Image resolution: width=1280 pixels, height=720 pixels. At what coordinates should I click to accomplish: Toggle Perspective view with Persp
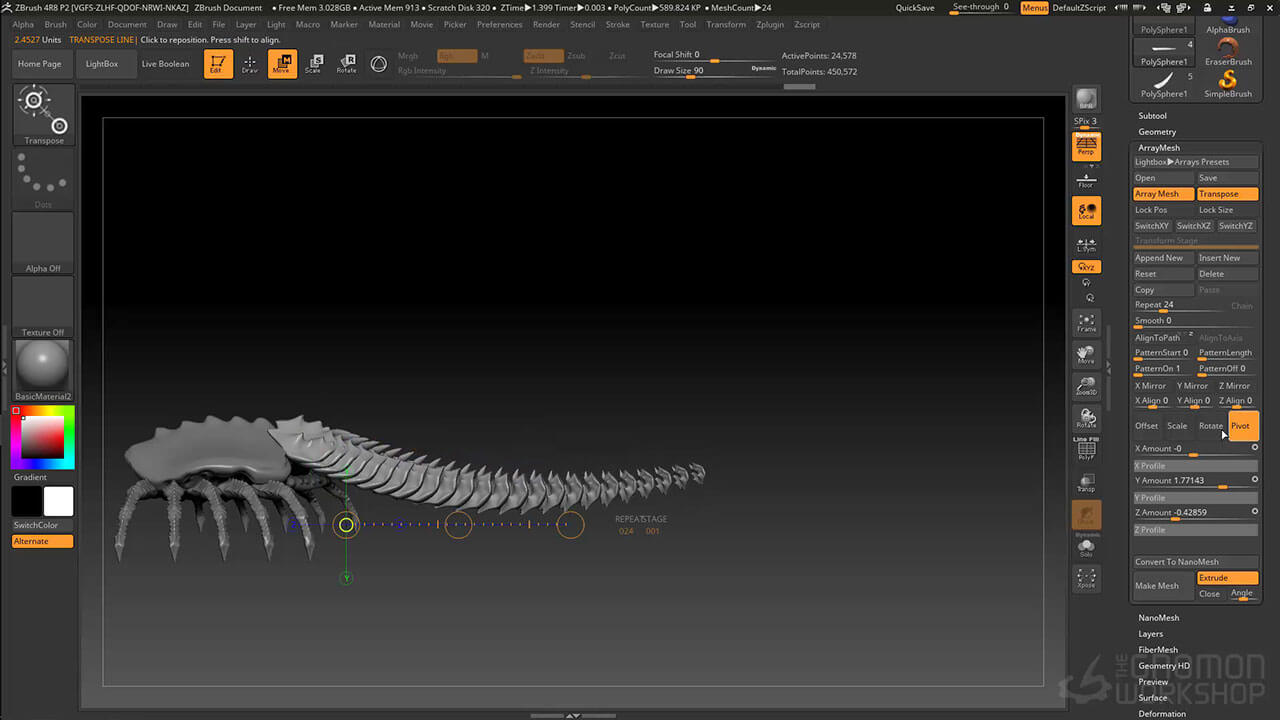click(x=1086, y=147)
